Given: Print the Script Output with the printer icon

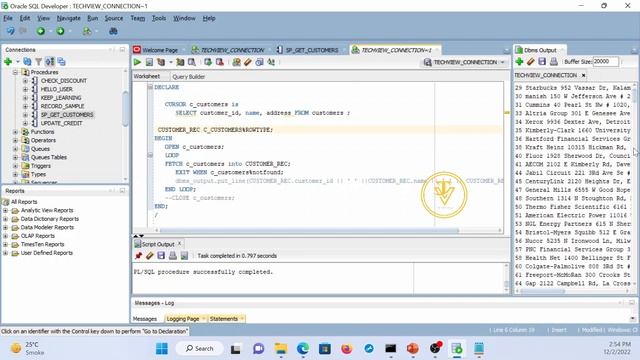Looking at the screenshot, I should tap(173, 256).
